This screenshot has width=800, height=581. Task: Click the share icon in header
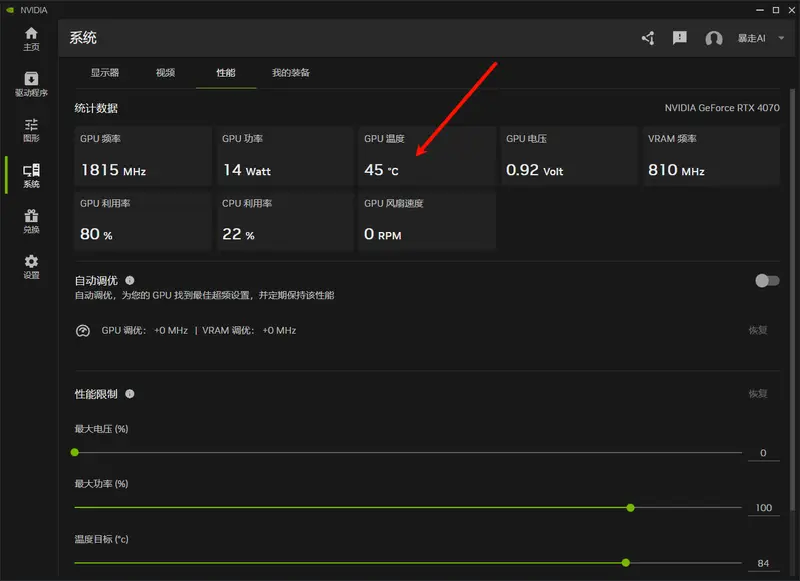[648, 38]
